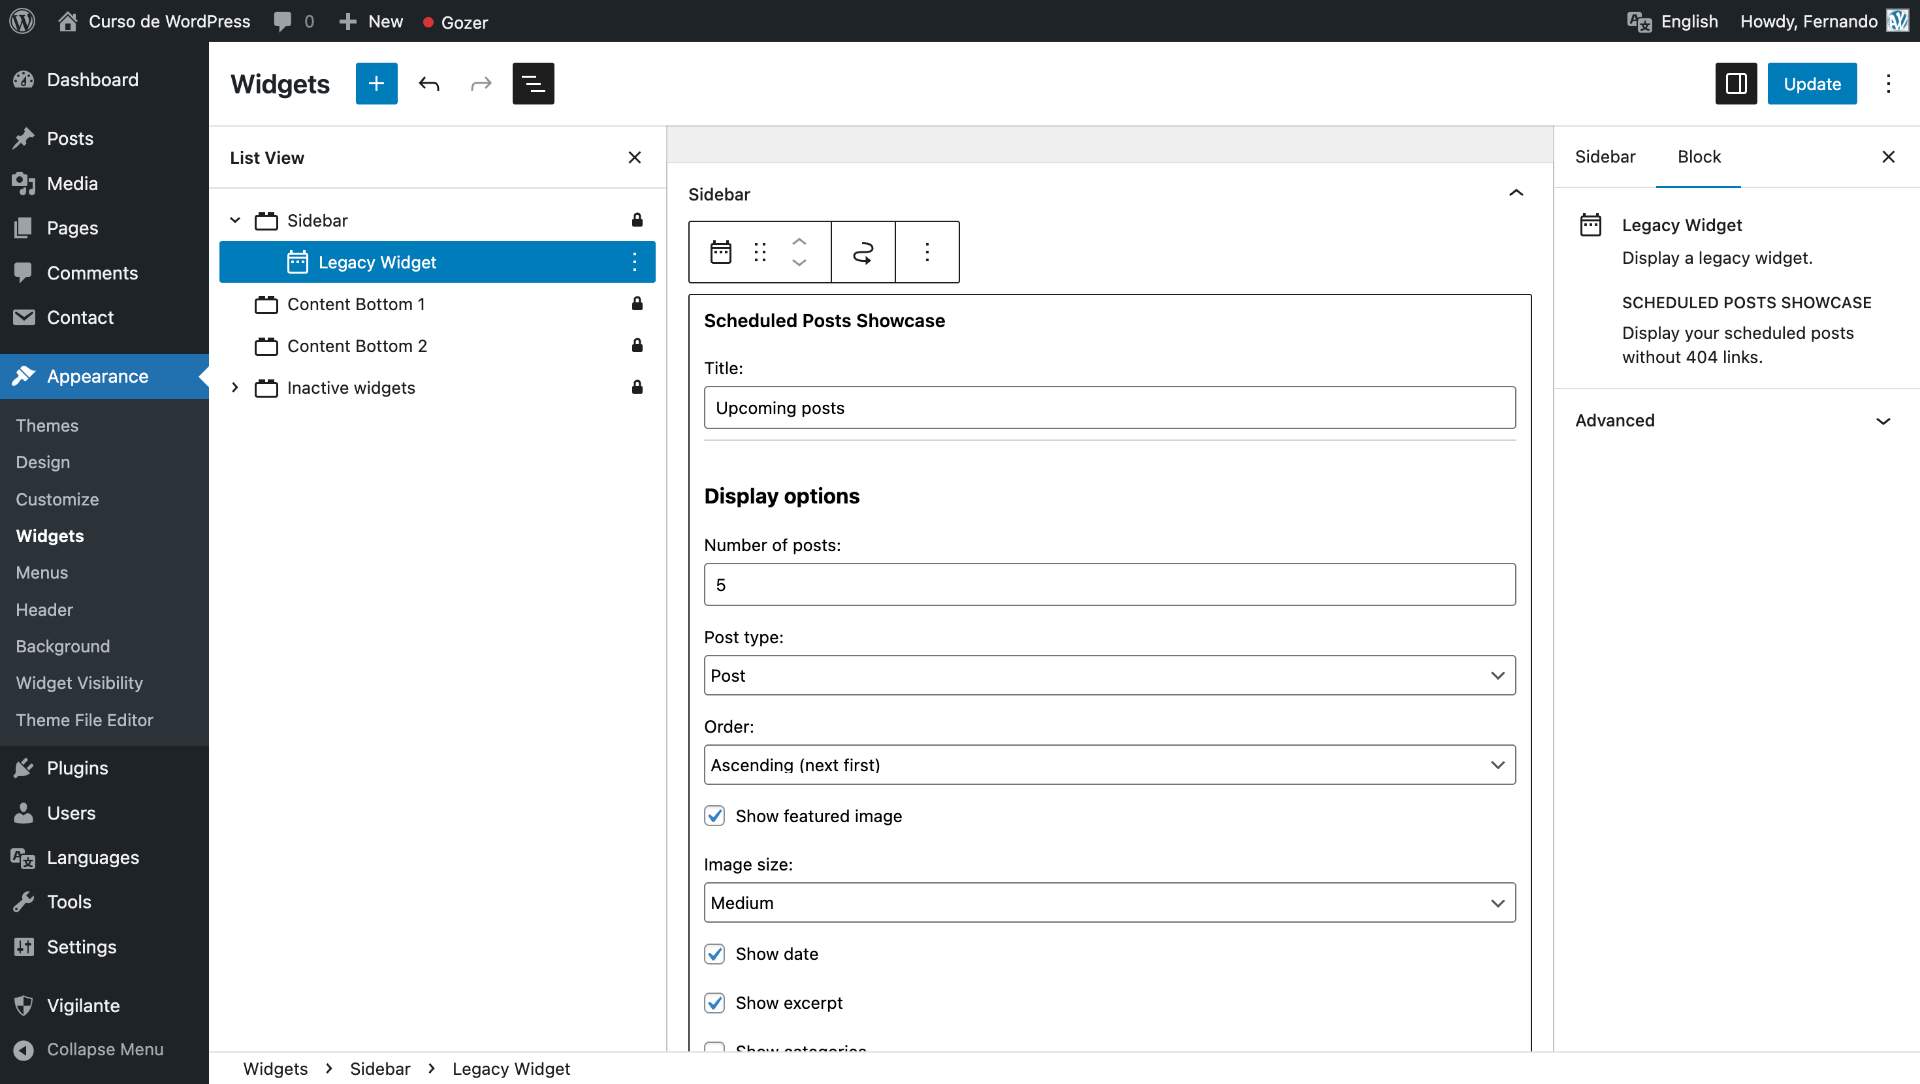The image size is (1920, 1084).
Task: Open the Order dropdown
Action: (1109, 765)
